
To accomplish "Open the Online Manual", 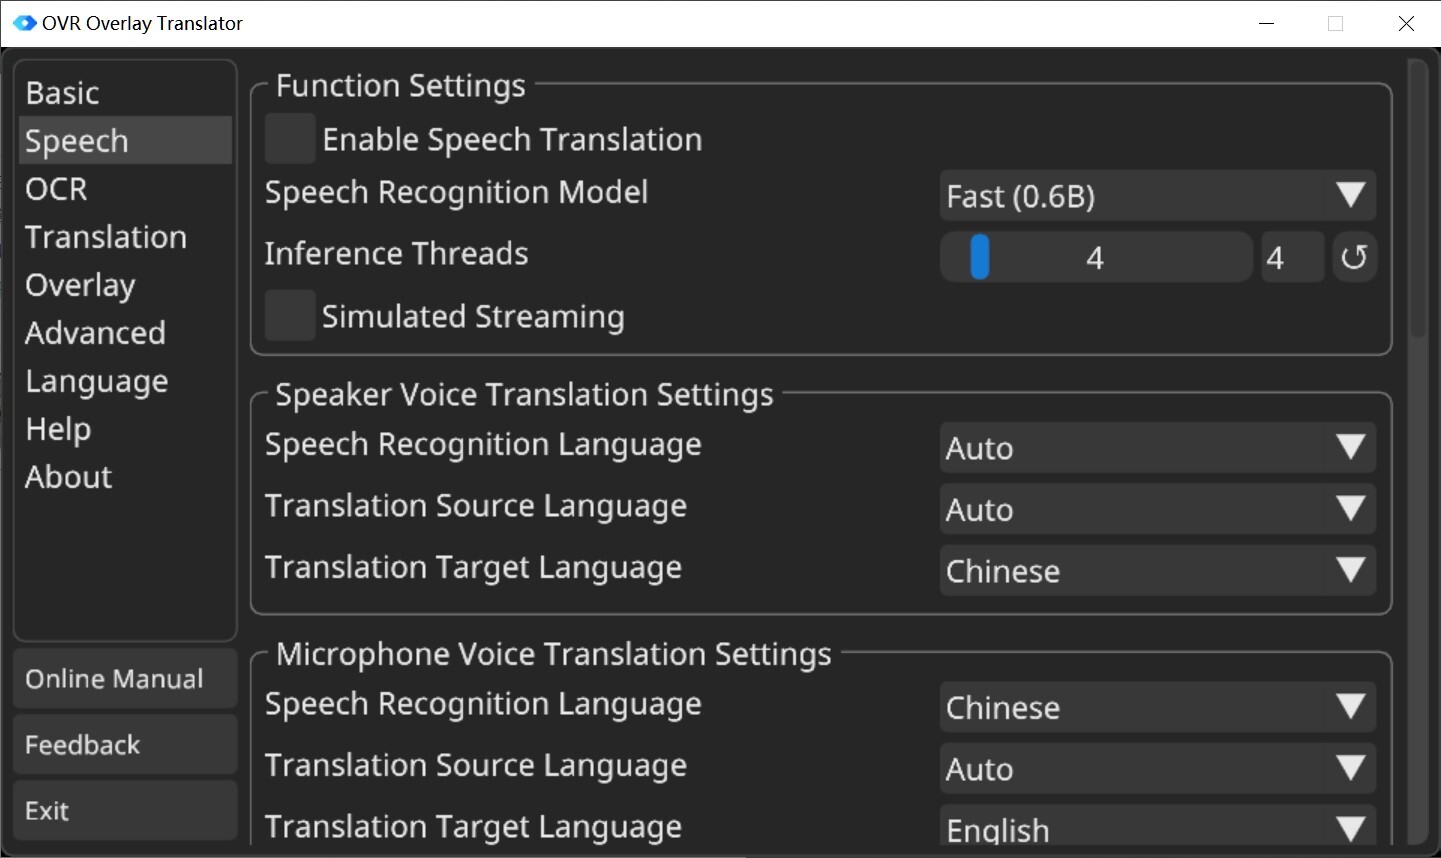I will 125,679.
